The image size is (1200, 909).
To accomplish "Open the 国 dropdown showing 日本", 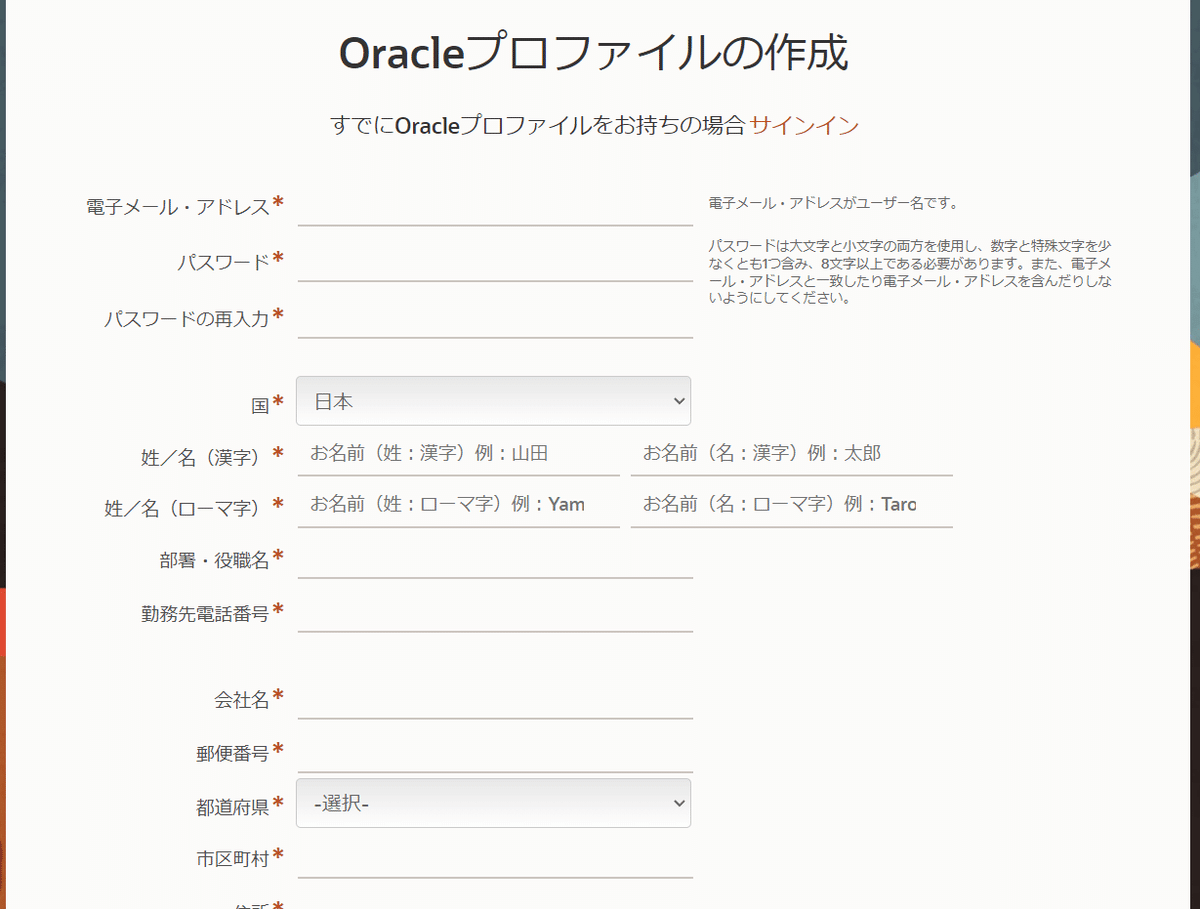I will [x=493, y=401].
